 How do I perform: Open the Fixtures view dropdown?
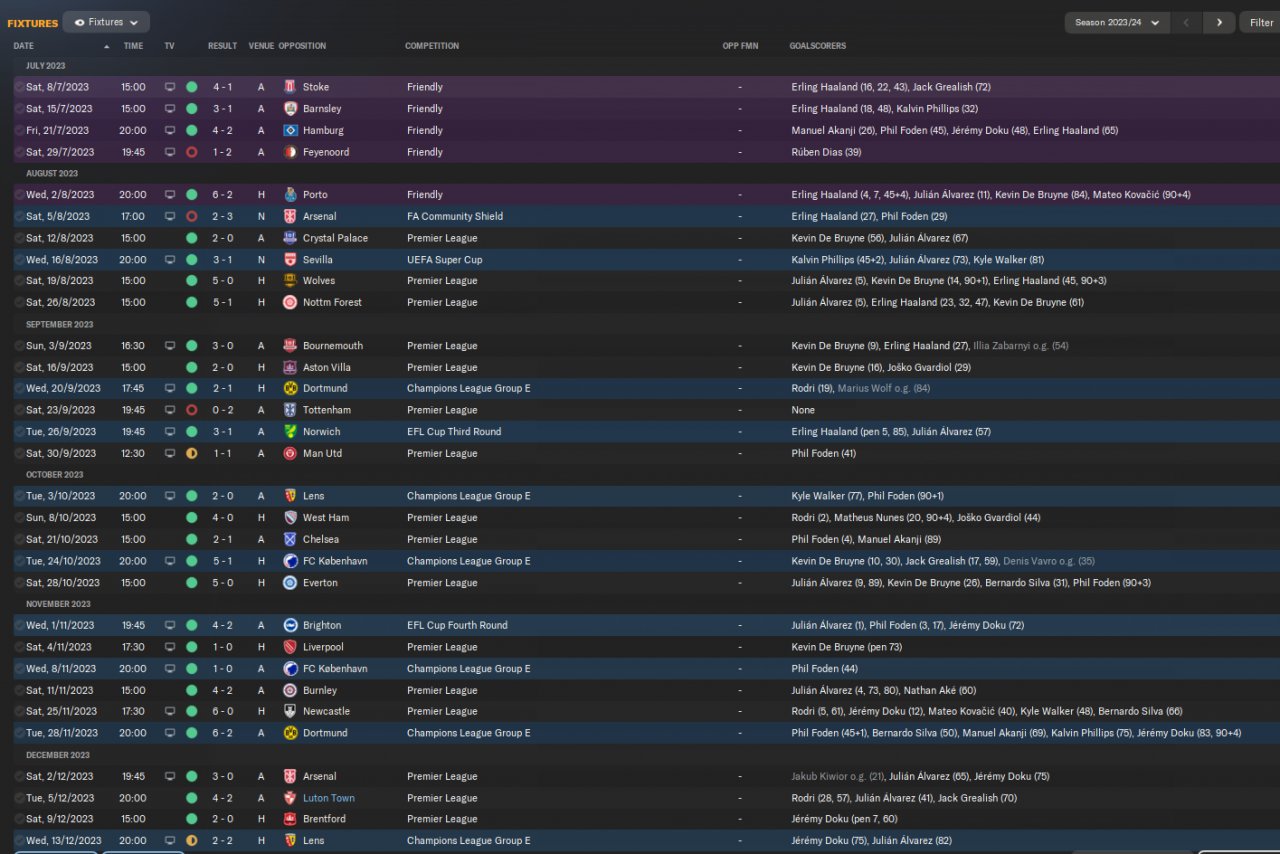point(106,22)
